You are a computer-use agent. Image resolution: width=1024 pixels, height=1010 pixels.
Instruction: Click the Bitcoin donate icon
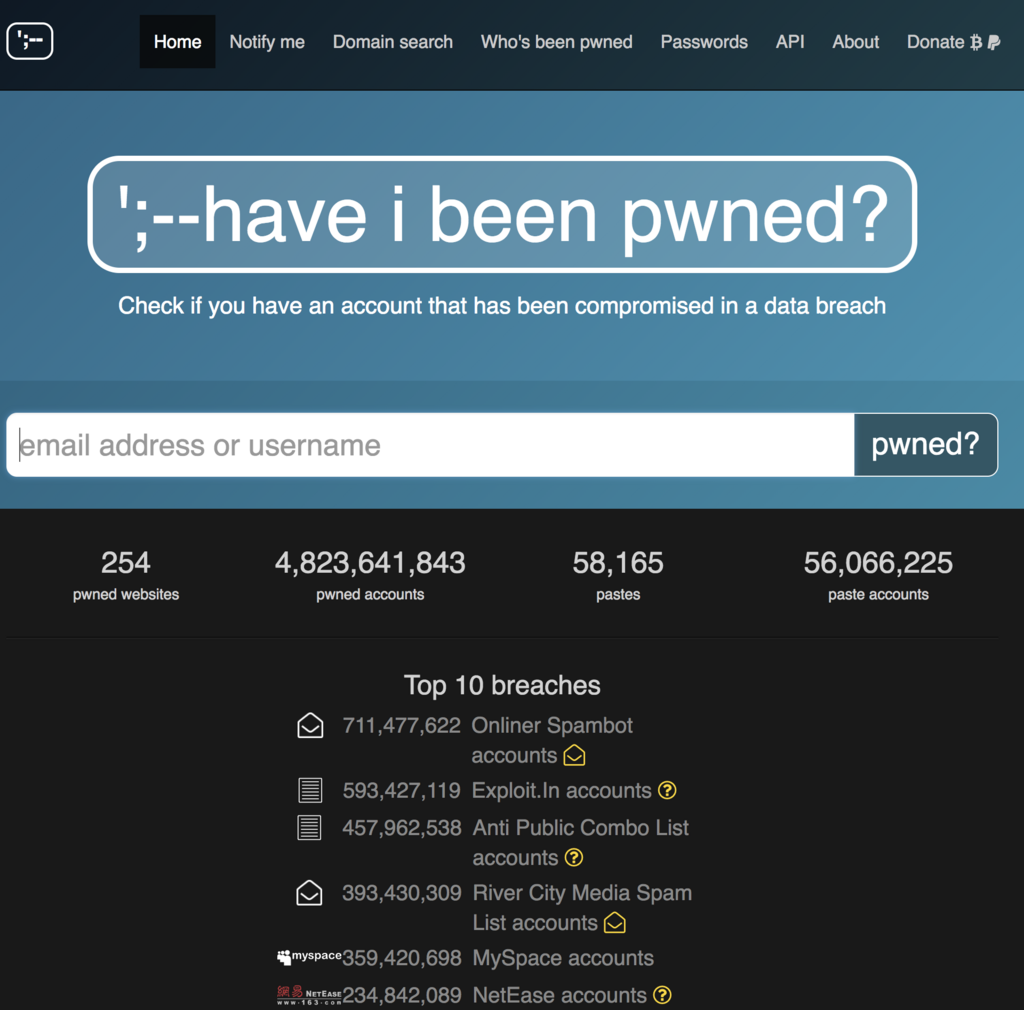(976, 42)
